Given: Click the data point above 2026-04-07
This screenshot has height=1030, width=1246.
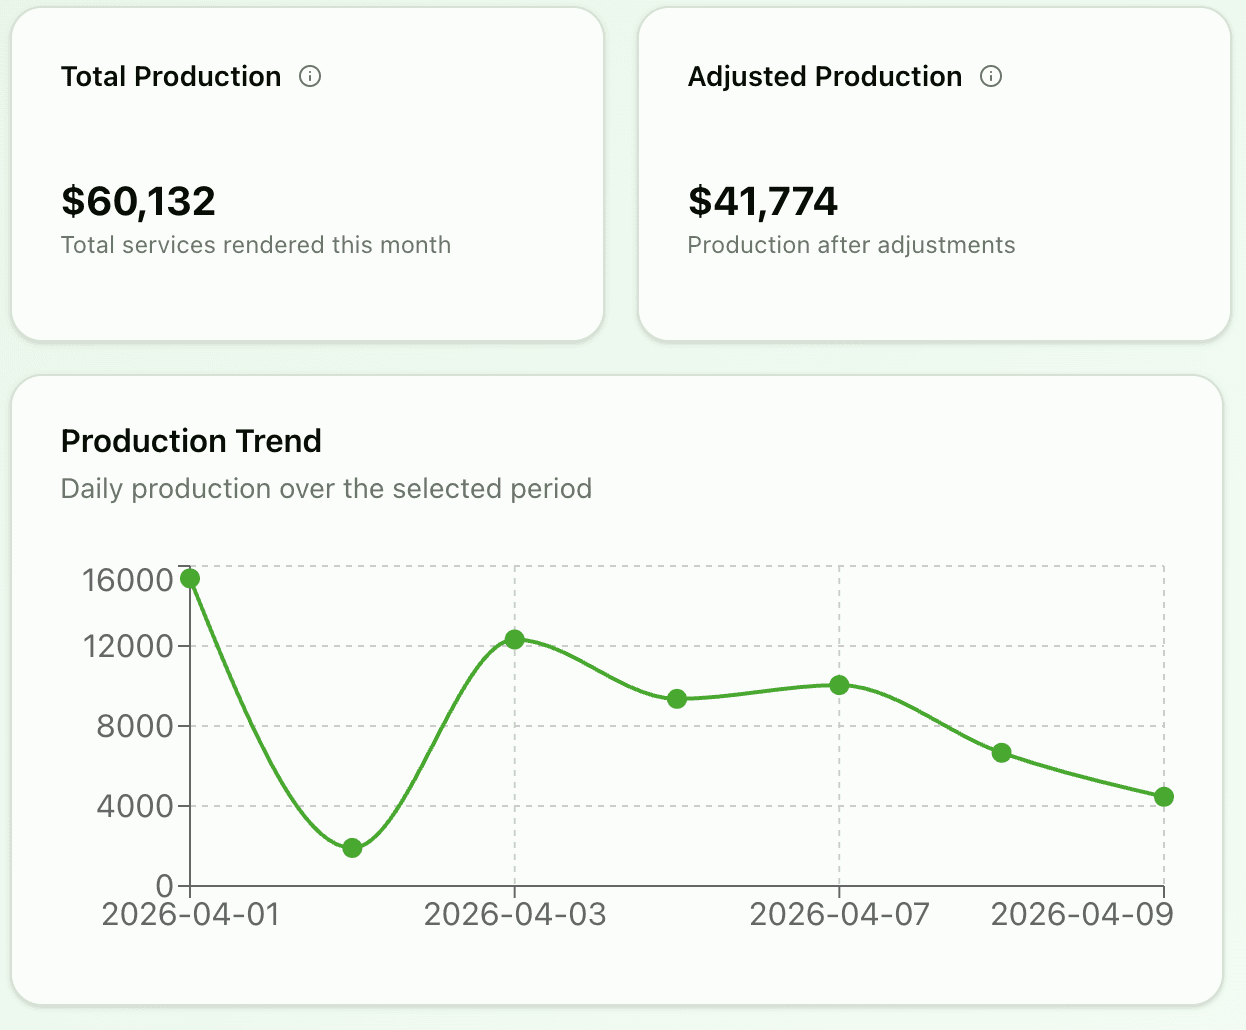Looking at the screenshot, I should (x=839, y=685).
